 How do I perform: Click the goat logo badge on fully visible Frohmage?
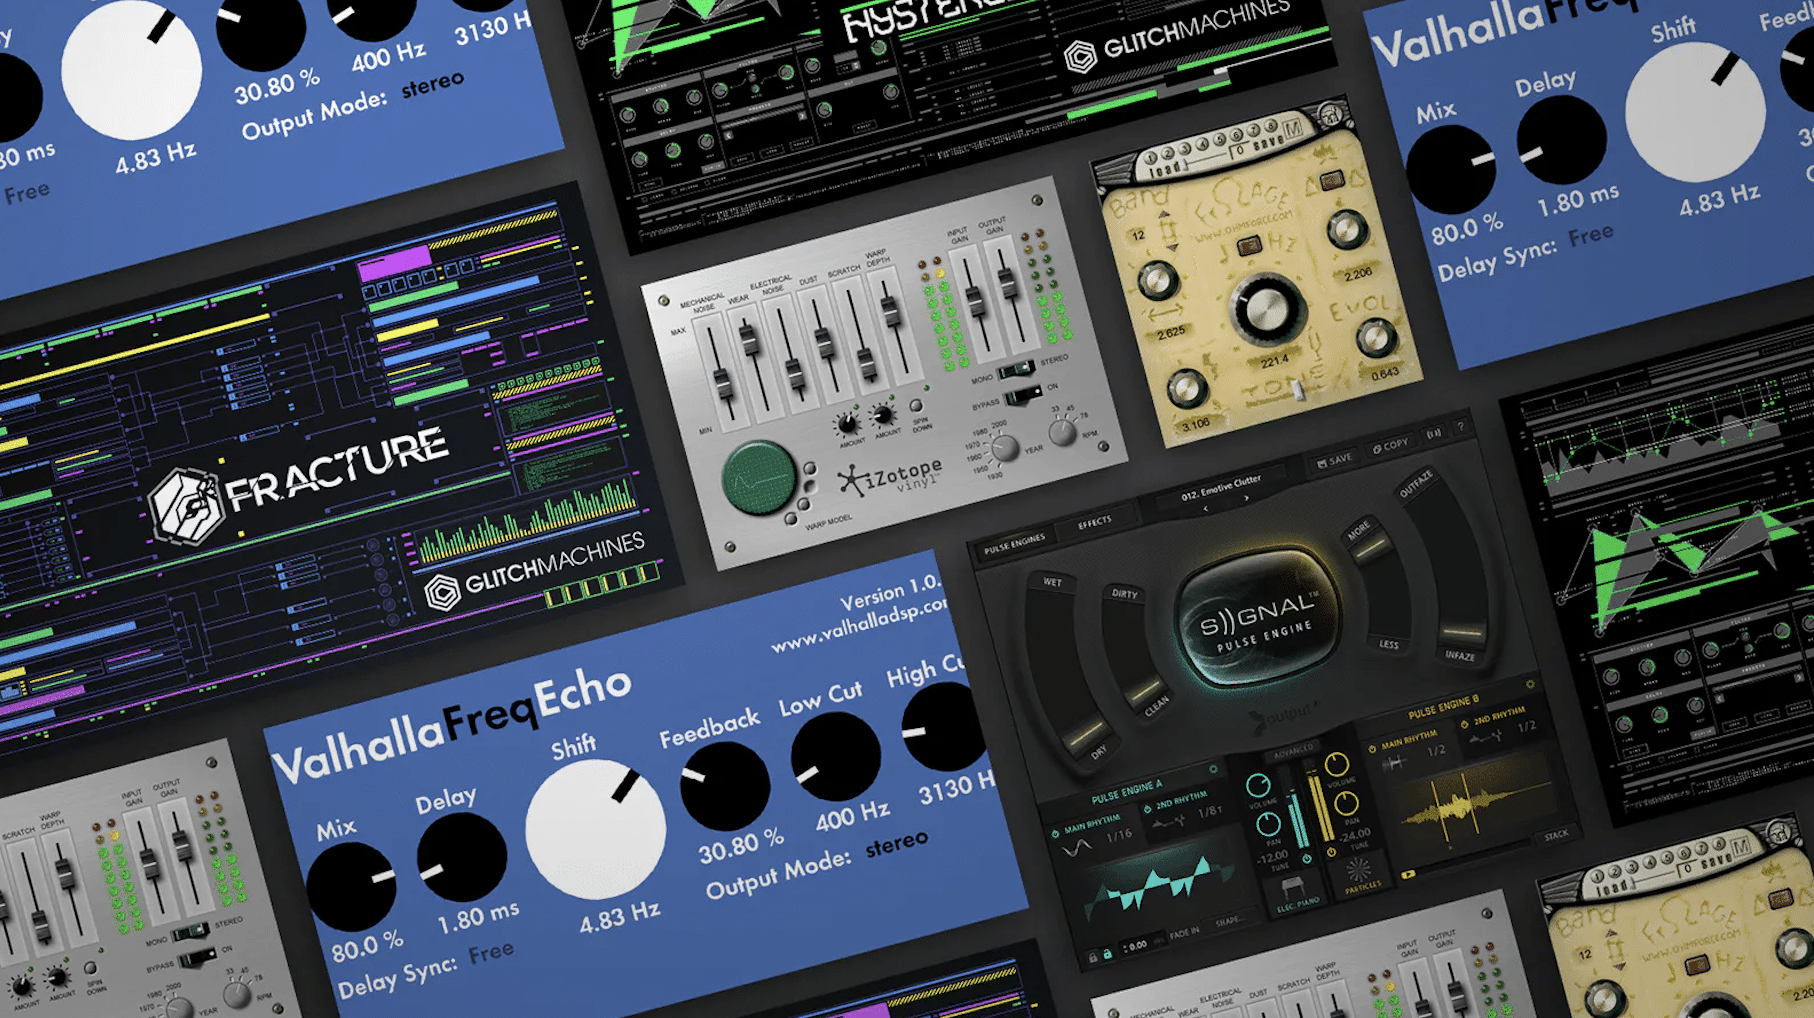[x=1329, y=114]
